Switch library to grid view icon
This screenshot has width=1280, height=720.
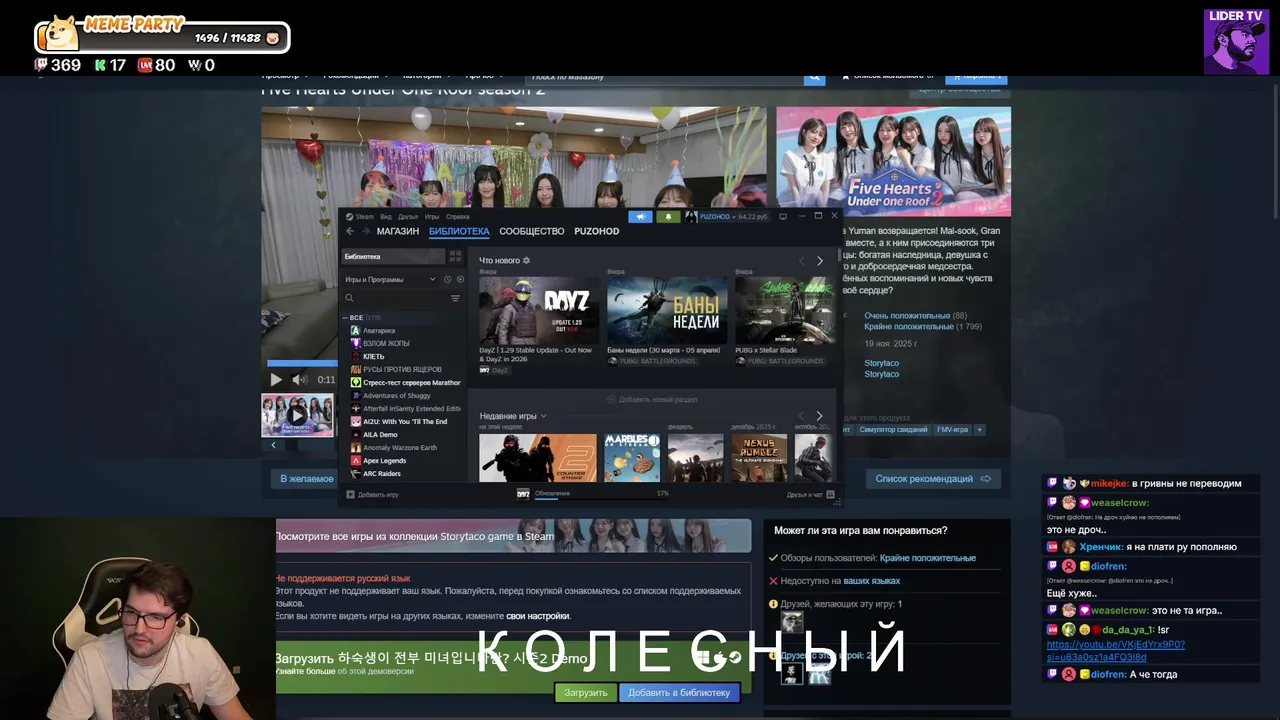pos(455,257)
